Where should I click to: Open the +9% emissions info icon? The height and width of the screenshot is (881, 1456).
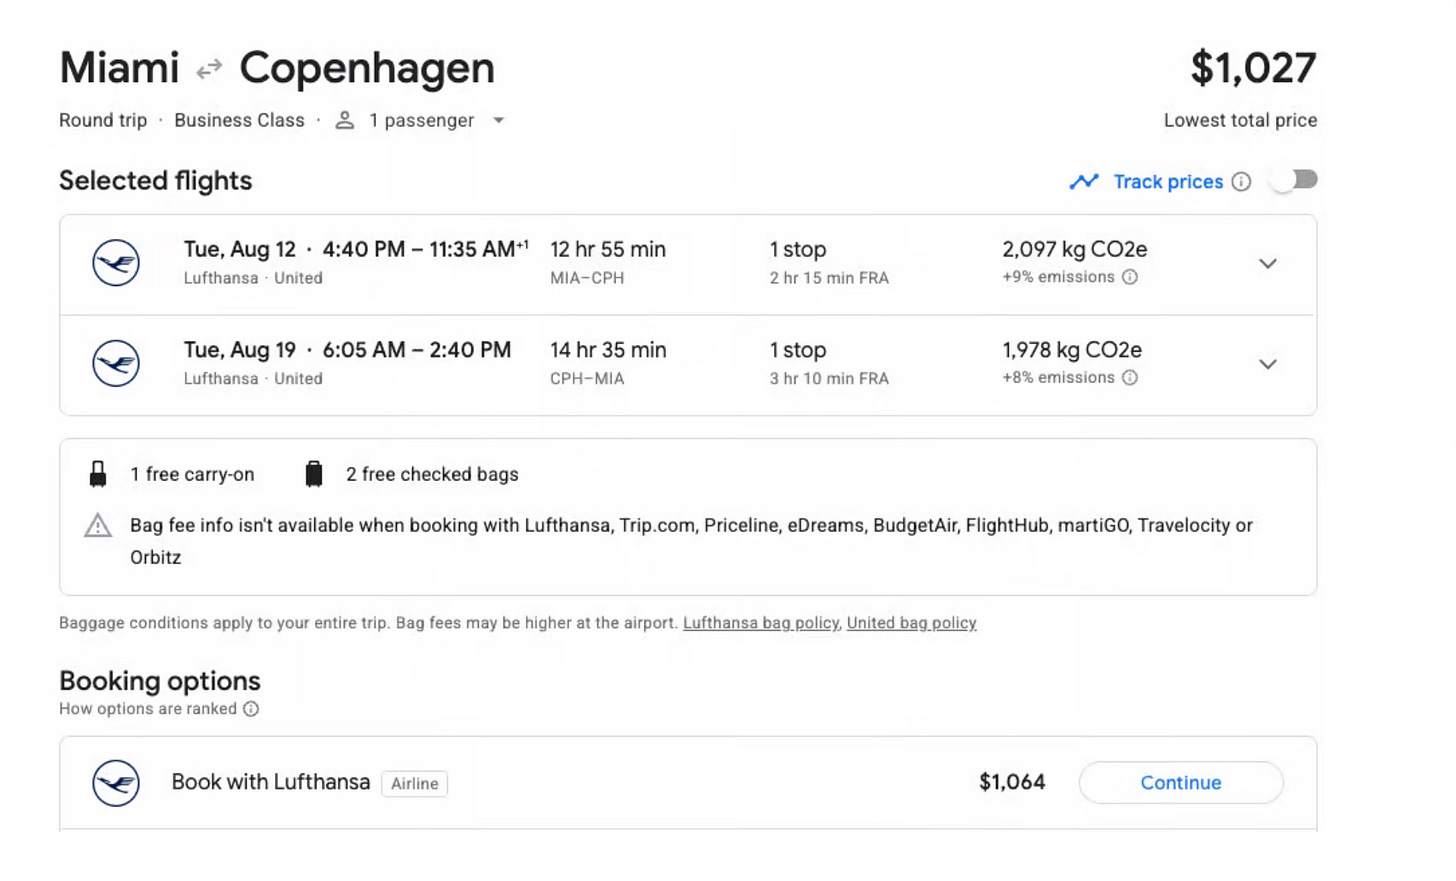pos(1130,277)
